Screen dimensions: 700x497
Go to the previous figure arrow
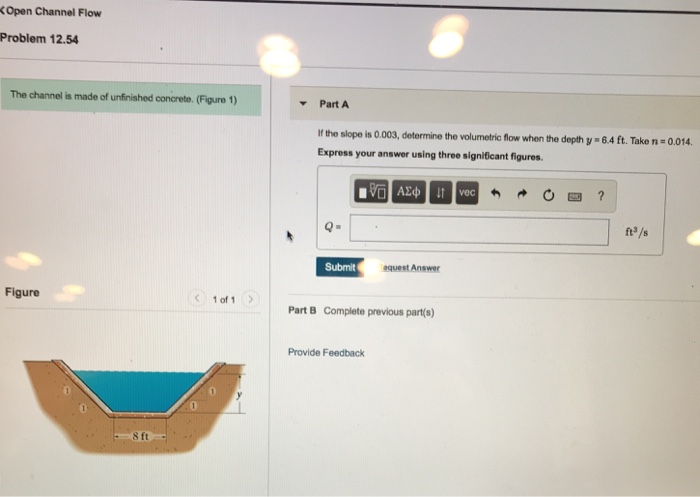(x=197, y=298)
